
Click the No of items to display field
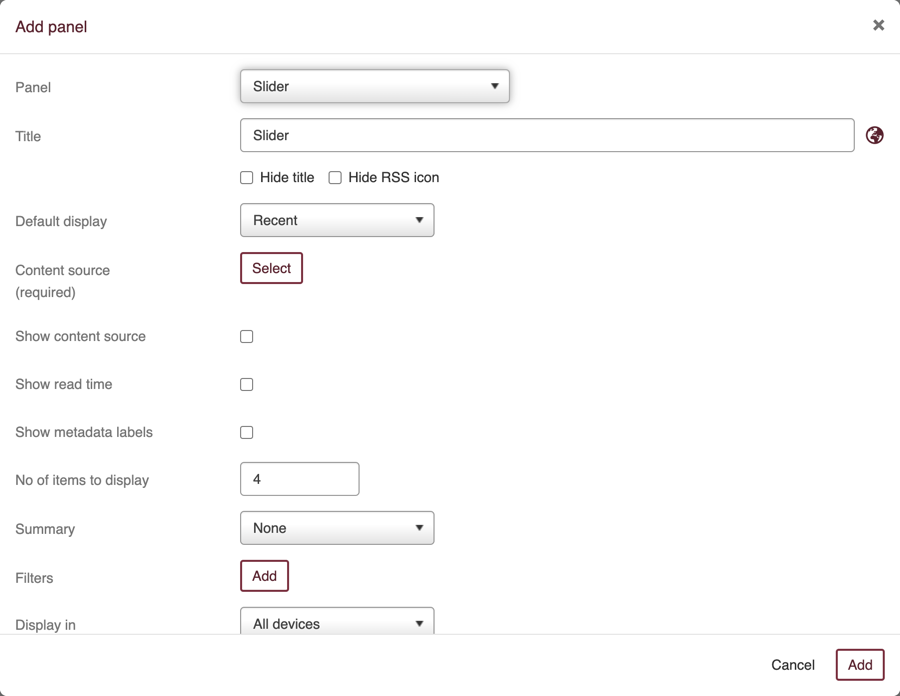click(x=299, y=479)
